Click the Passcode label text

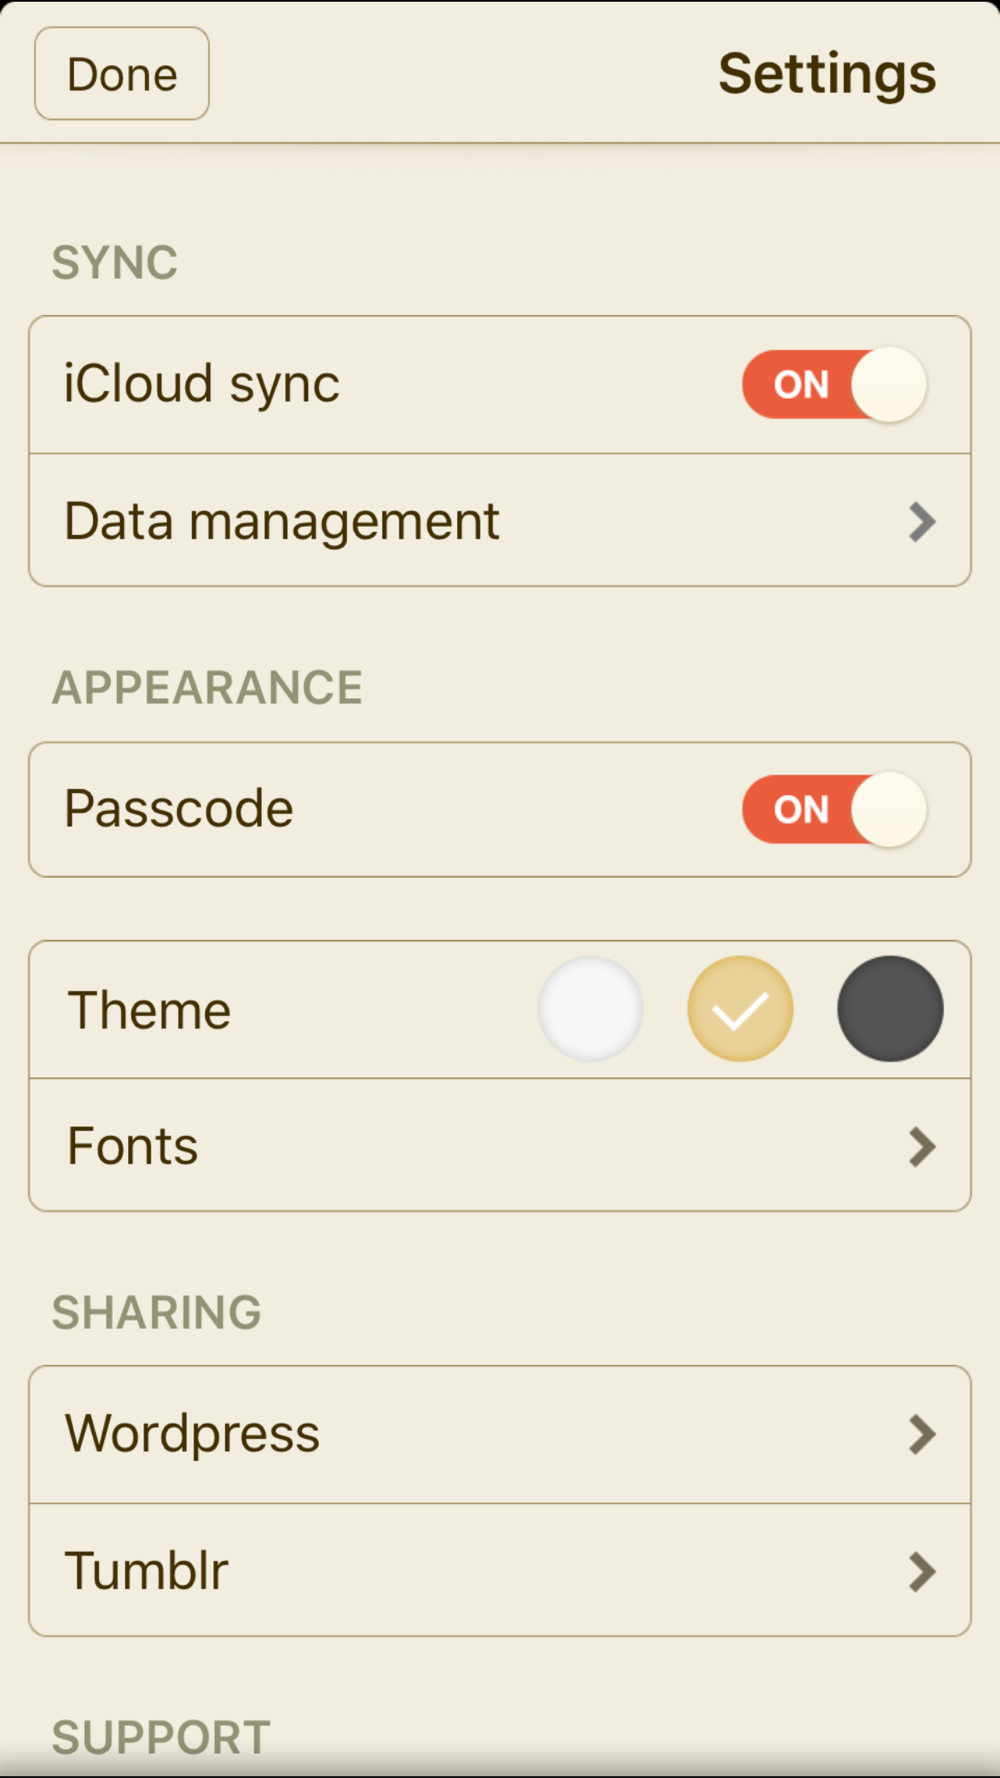tap(179, 809)
